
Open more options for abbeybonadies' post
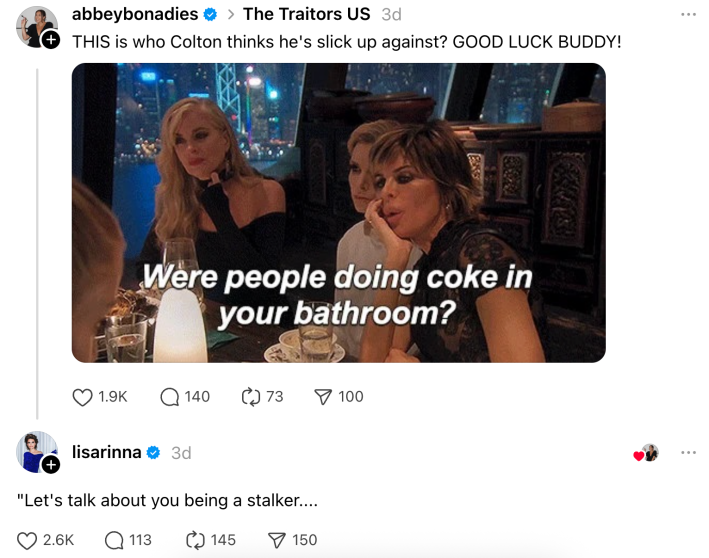(x=688, y=15)
